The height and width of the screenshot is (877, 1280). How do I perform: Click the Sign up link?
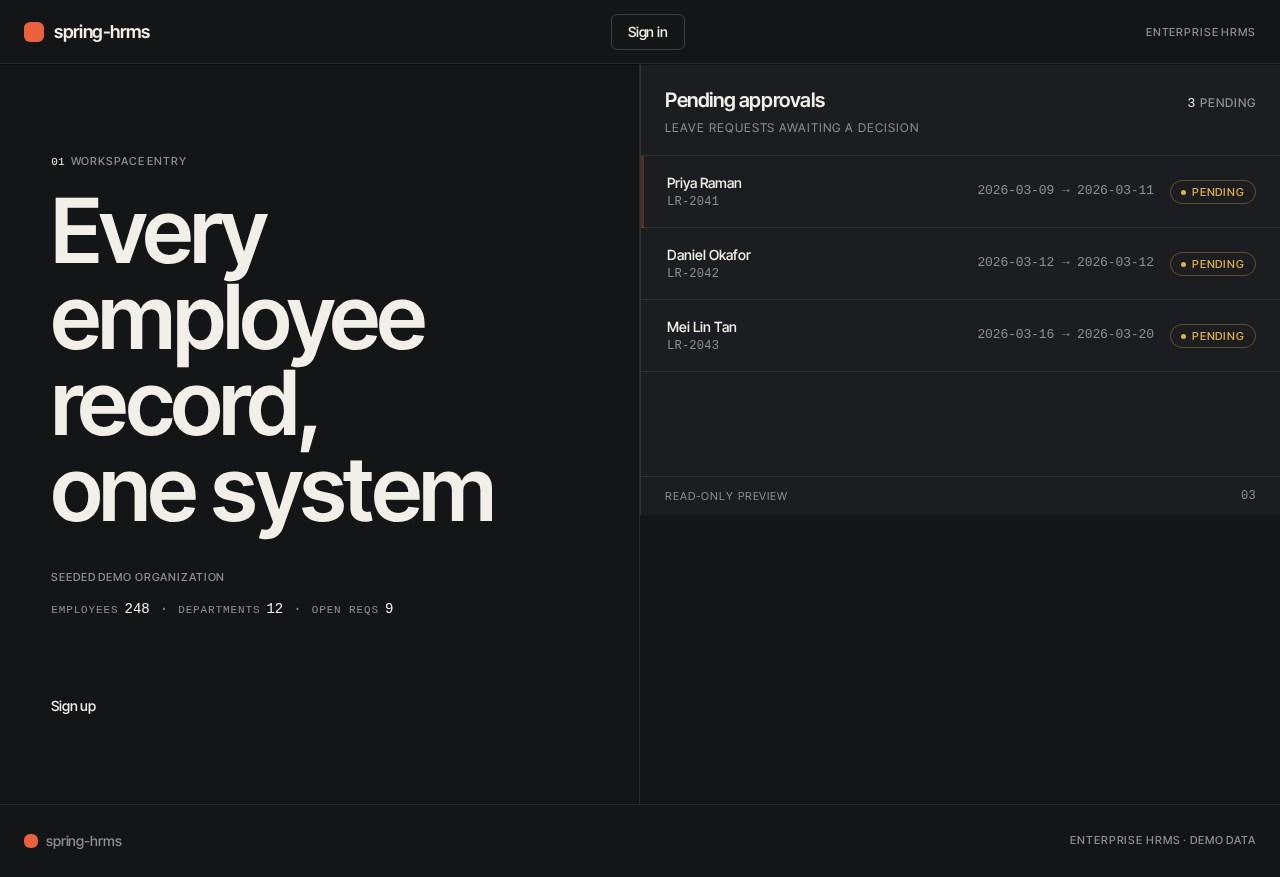pyautogui.click(x=73, y=706)
